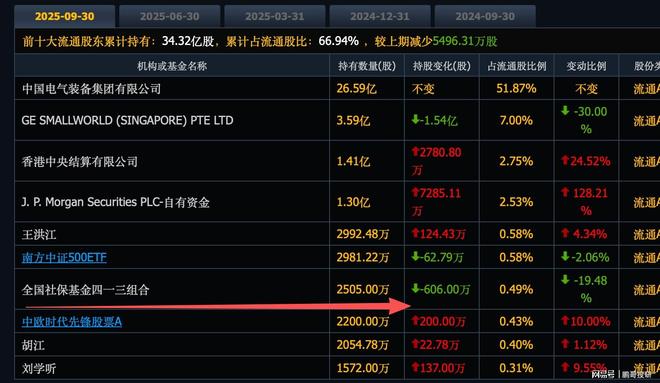Click the 34.32亿股 total holdings figure
Screen dimensions: 660x383
188,41
